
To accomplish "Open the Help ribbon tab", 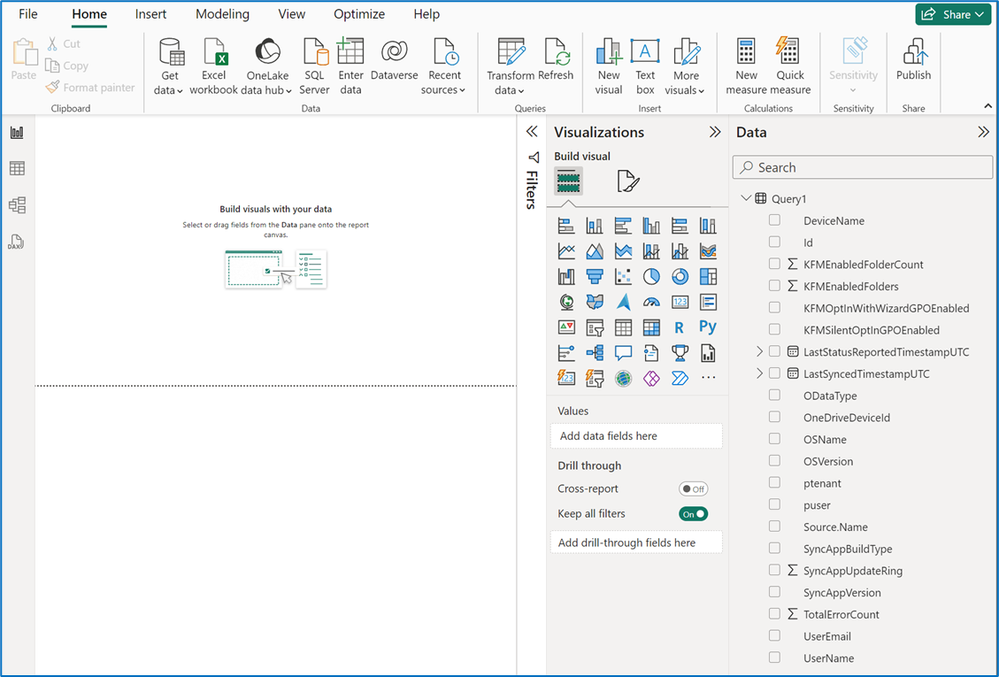I will coord(426,14).
